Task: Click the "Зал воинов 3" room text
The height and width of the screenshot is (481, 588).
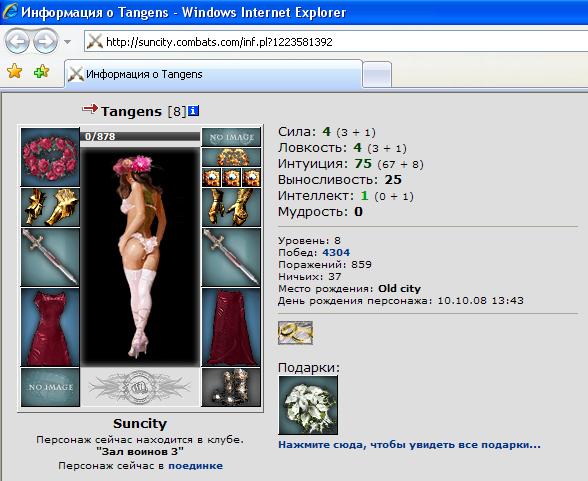Action: pyautogui.click(x=140, y=451)
